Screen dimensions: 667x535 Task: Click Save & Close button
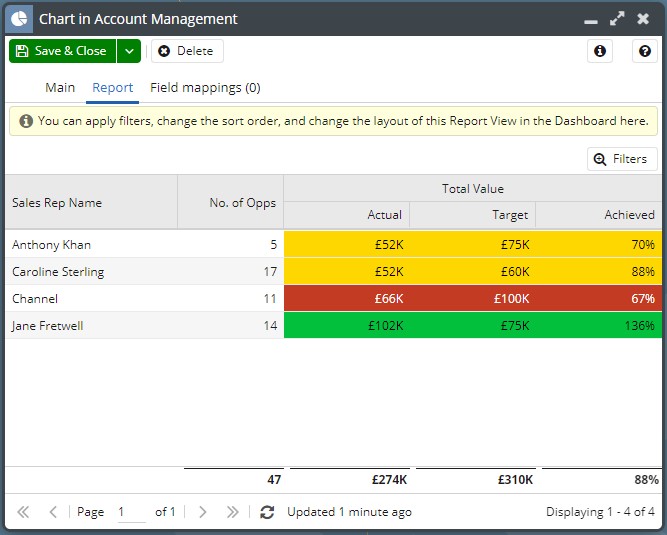(x=63, y=51)
